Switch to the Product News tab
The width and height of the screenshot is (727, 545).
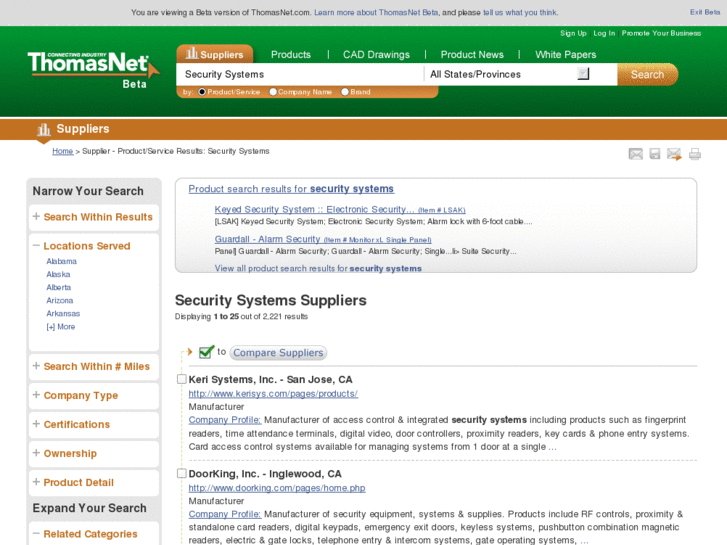[x=472, y=55]
